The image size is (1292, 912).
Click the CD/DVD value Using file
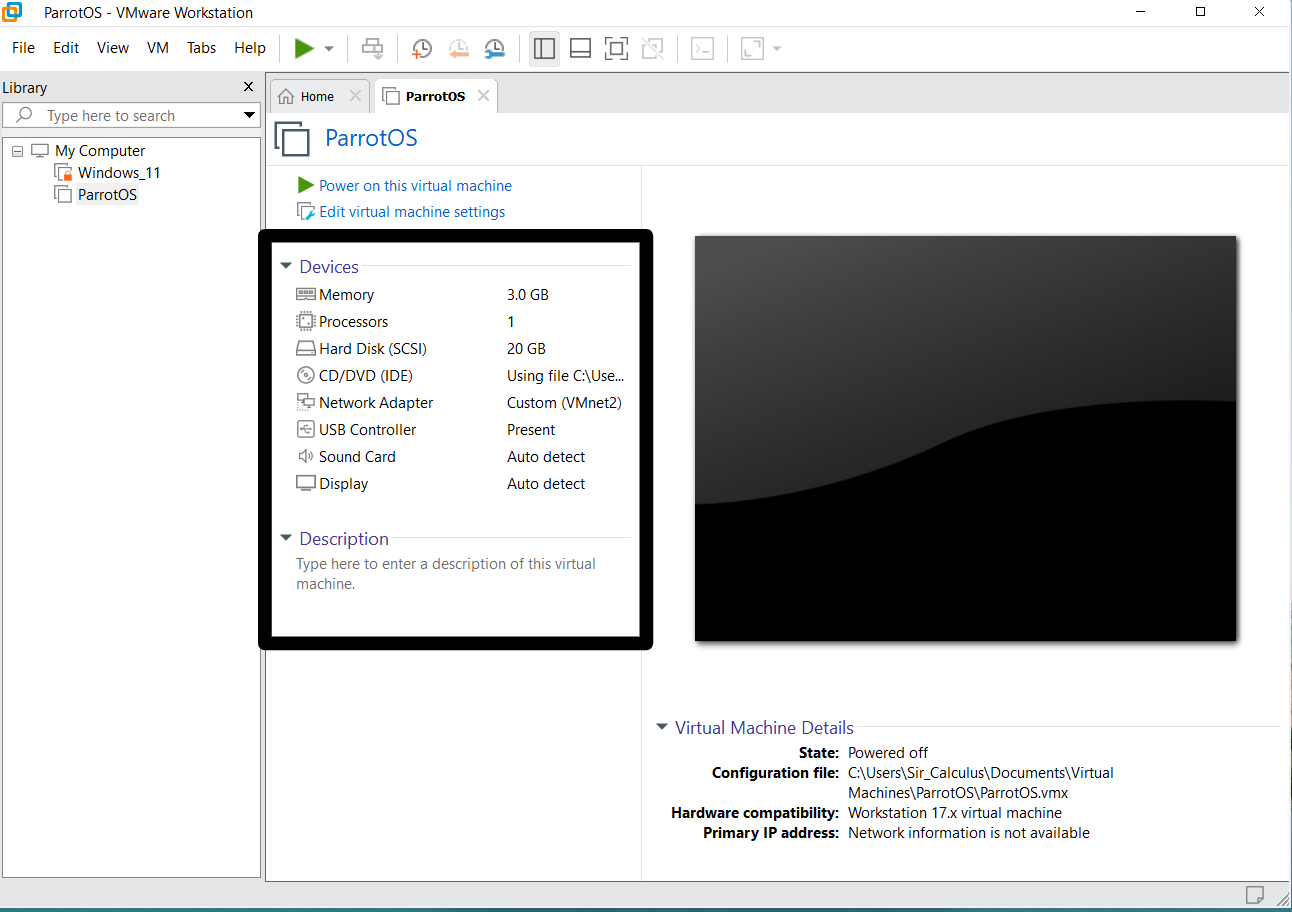pos(566,376)
